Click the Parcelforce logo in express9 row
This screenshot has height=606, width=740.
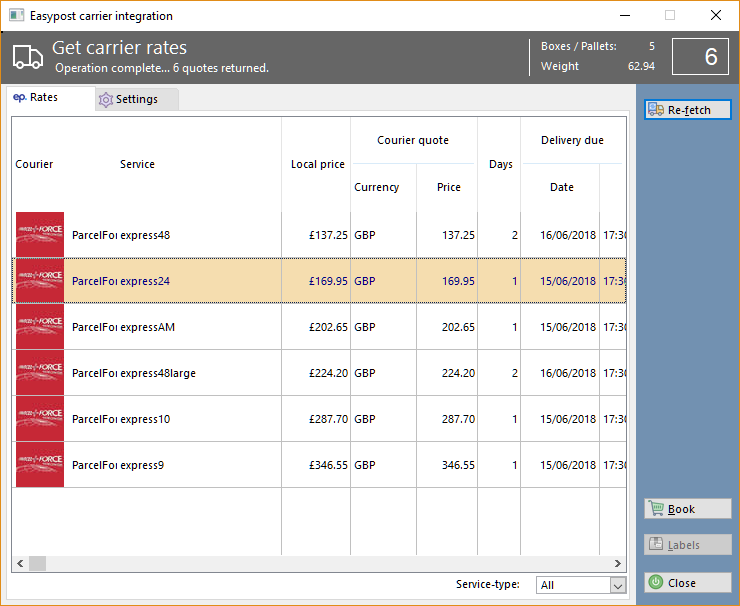pos(40,465)
